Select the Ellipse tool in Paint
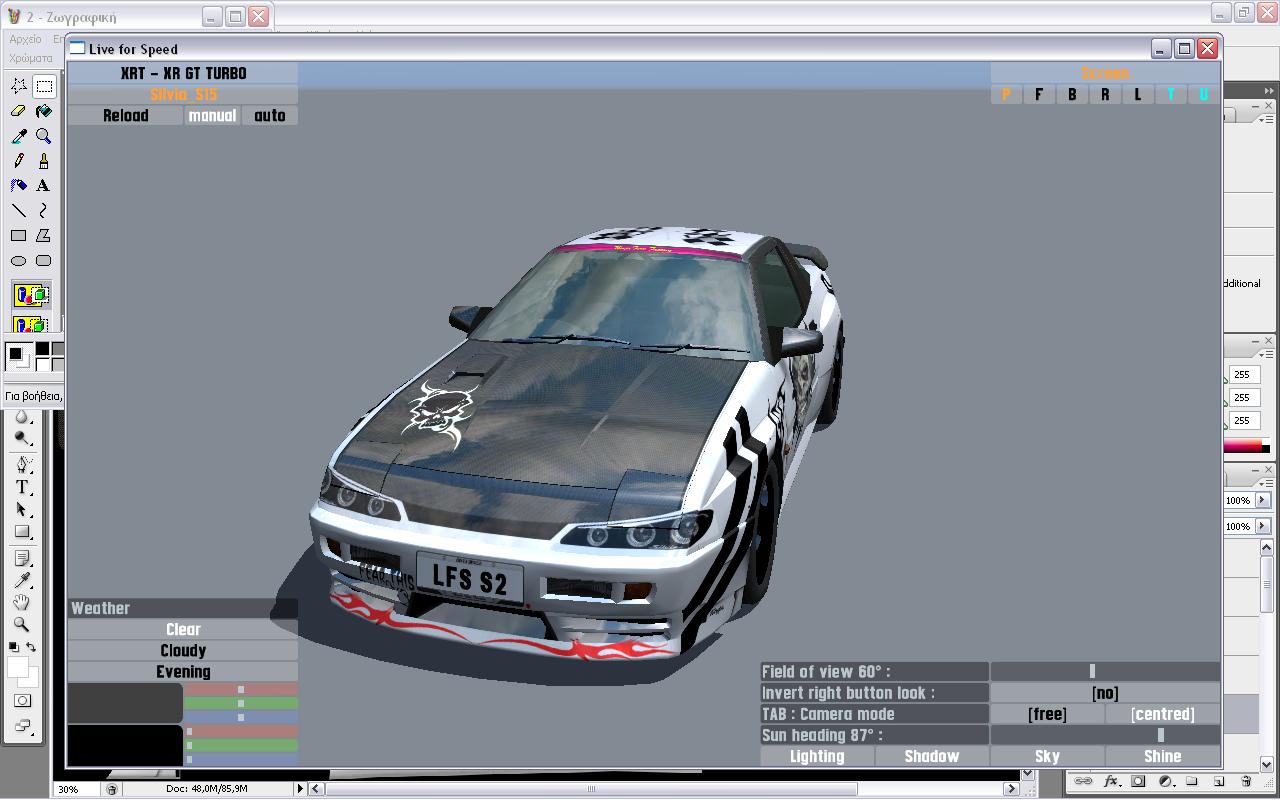This screenshot has height=800, width=1280. click(x=19, y=261)
